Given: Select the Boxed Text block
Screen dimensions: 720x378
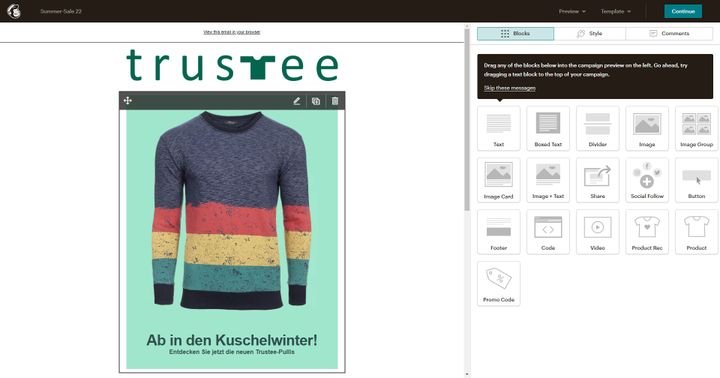Looking at the screenshot, I should point(548,128).
